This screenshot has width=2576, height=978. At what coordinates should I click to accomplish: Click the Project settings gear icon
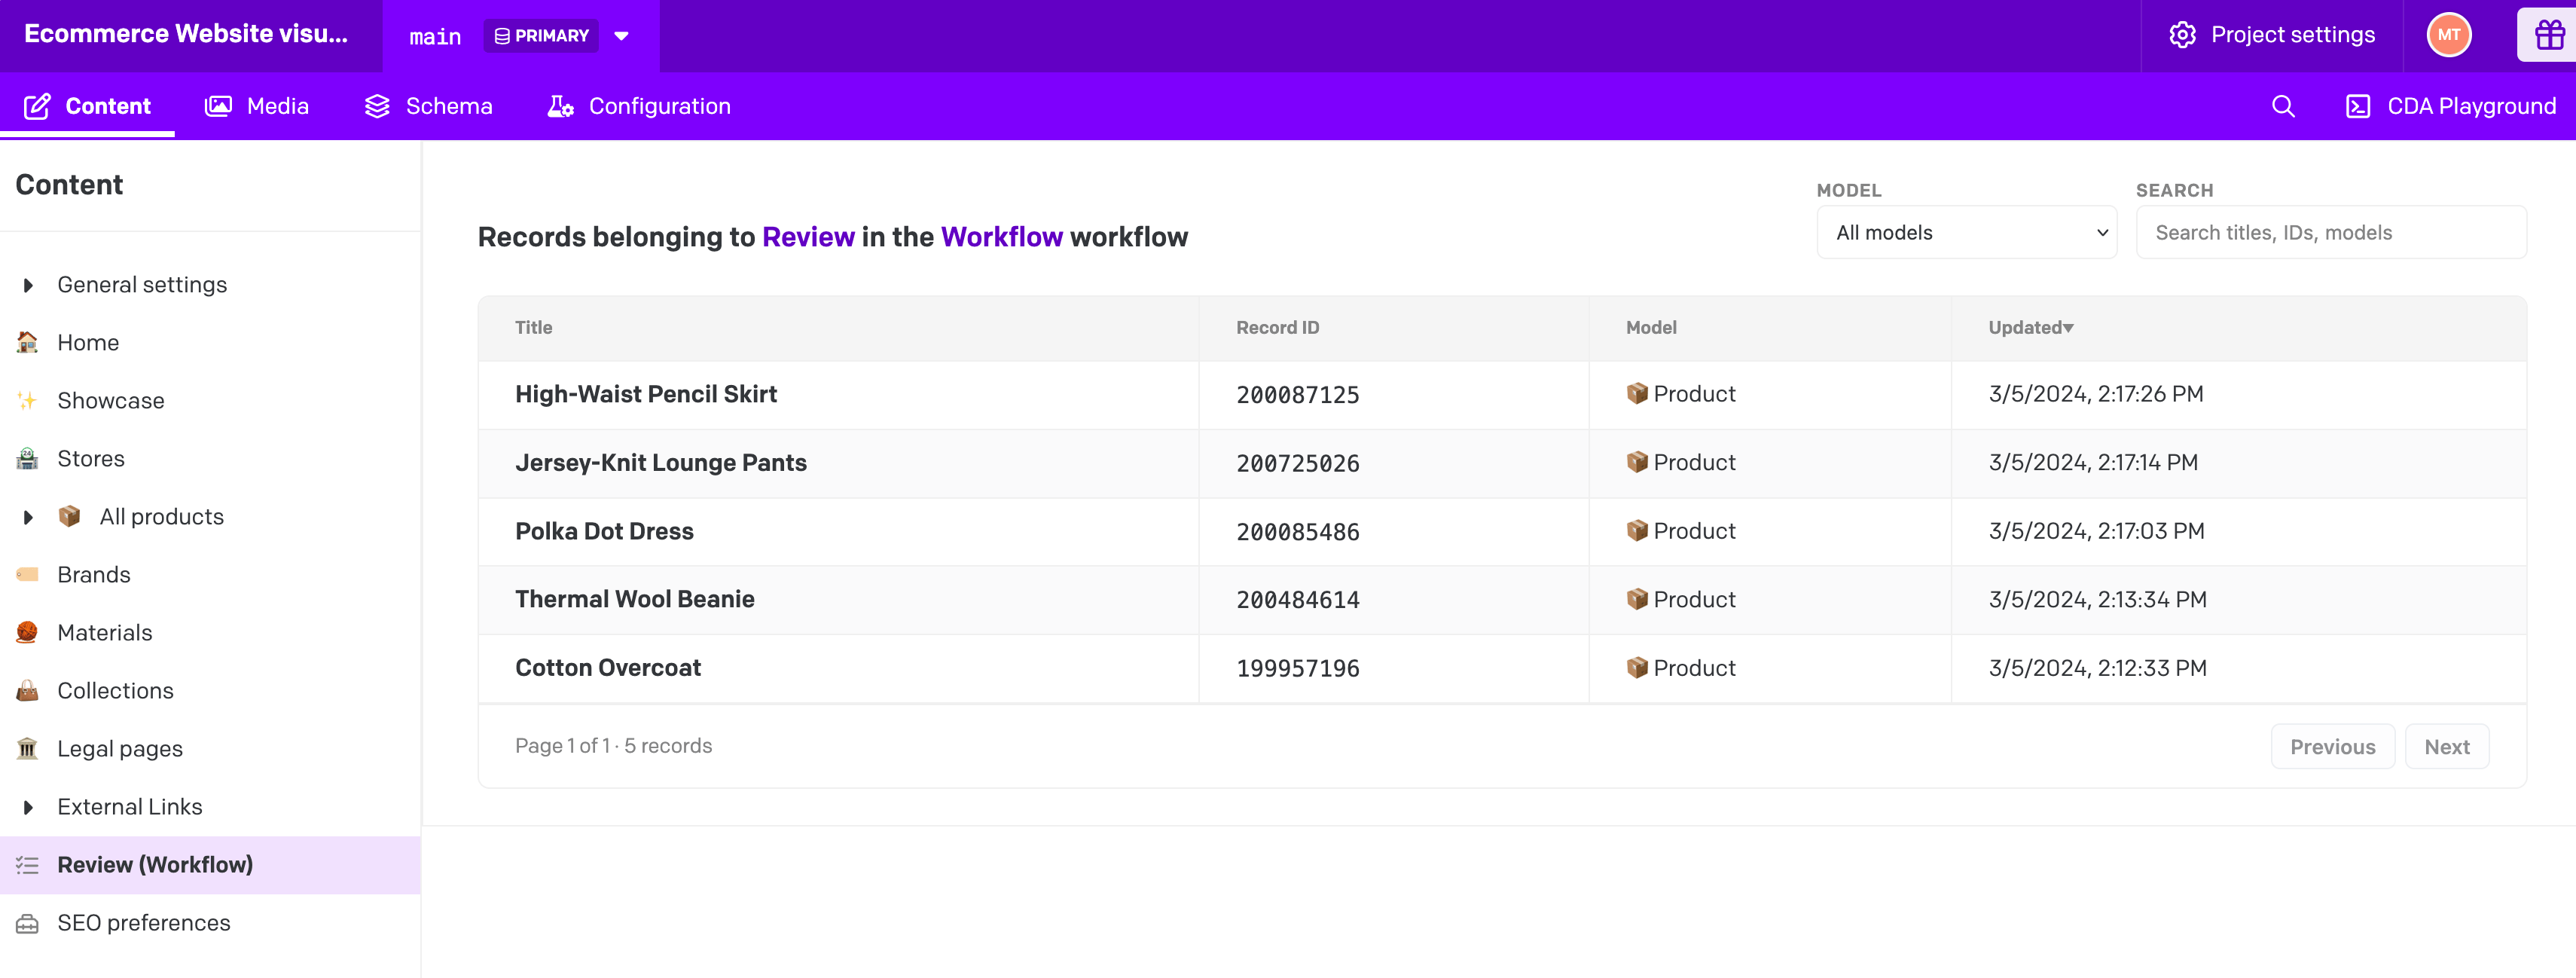point(2182,36)
